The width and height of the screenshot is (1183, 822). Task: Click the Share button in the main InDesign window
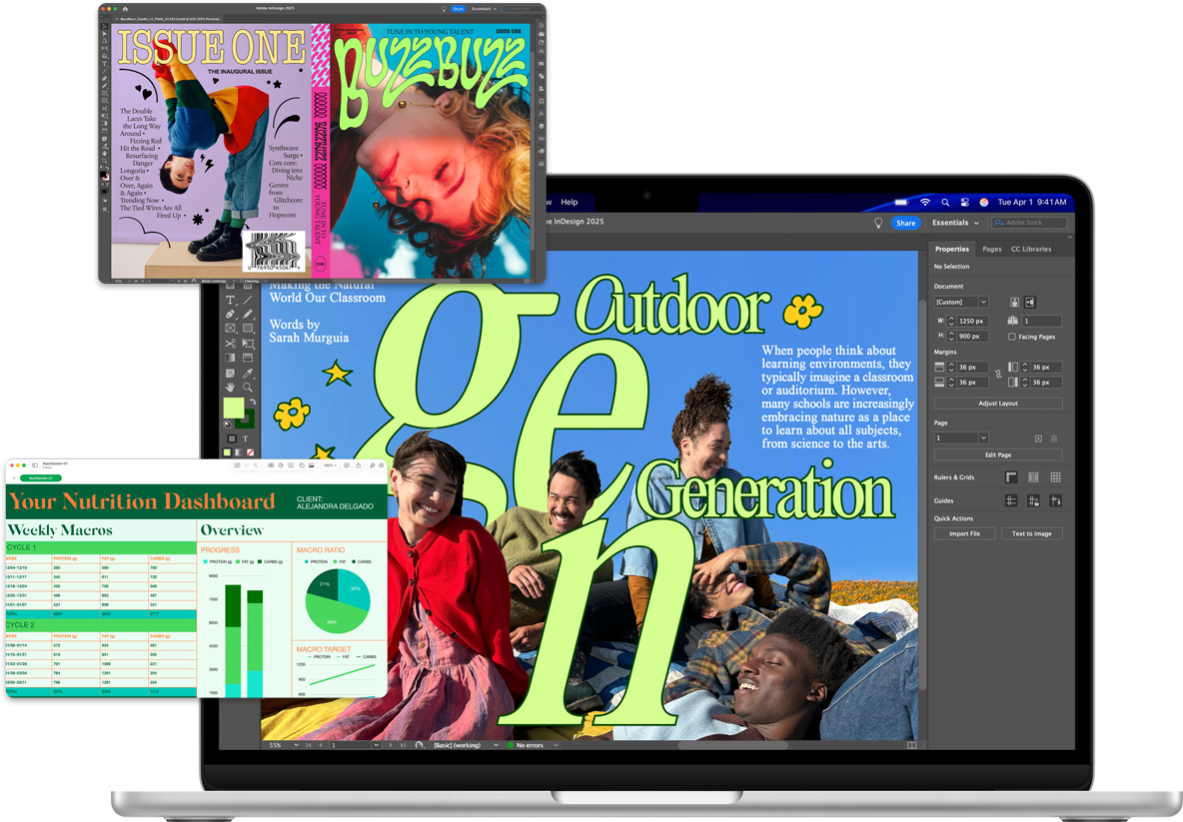pos(906,222)
